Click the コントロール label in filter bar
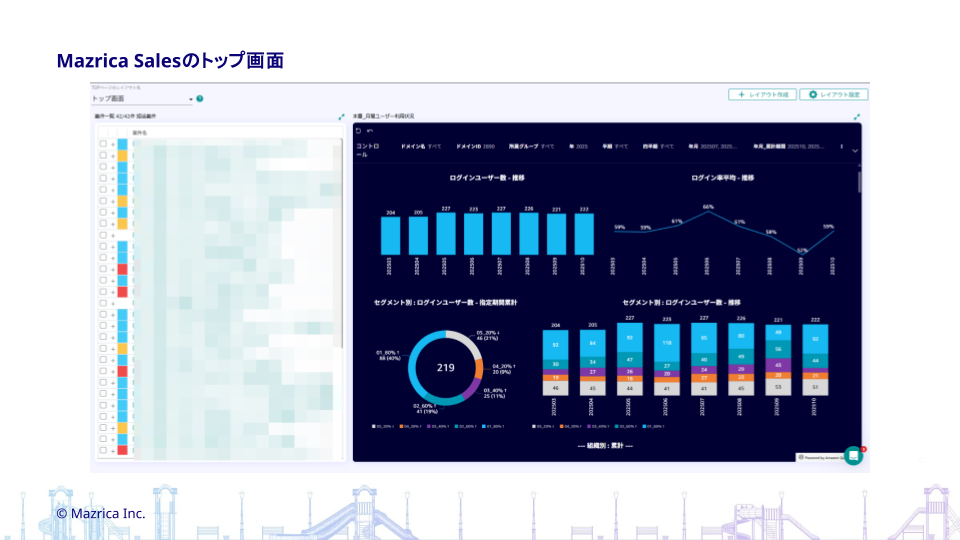 click(368, 151)
